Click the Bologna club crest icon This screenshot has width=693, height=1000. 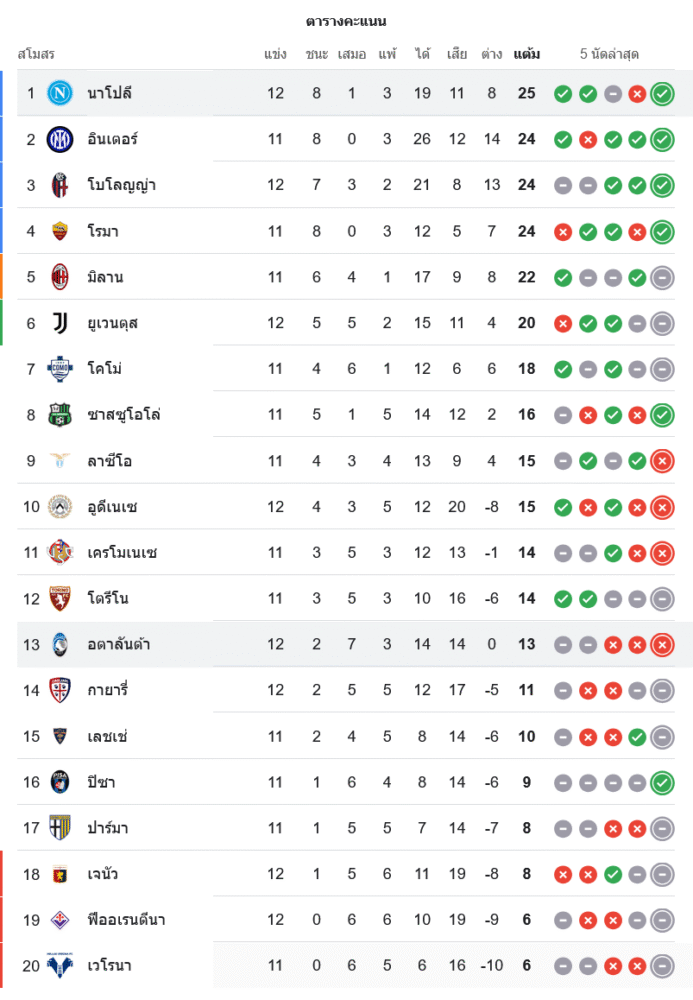pos(60,185)
